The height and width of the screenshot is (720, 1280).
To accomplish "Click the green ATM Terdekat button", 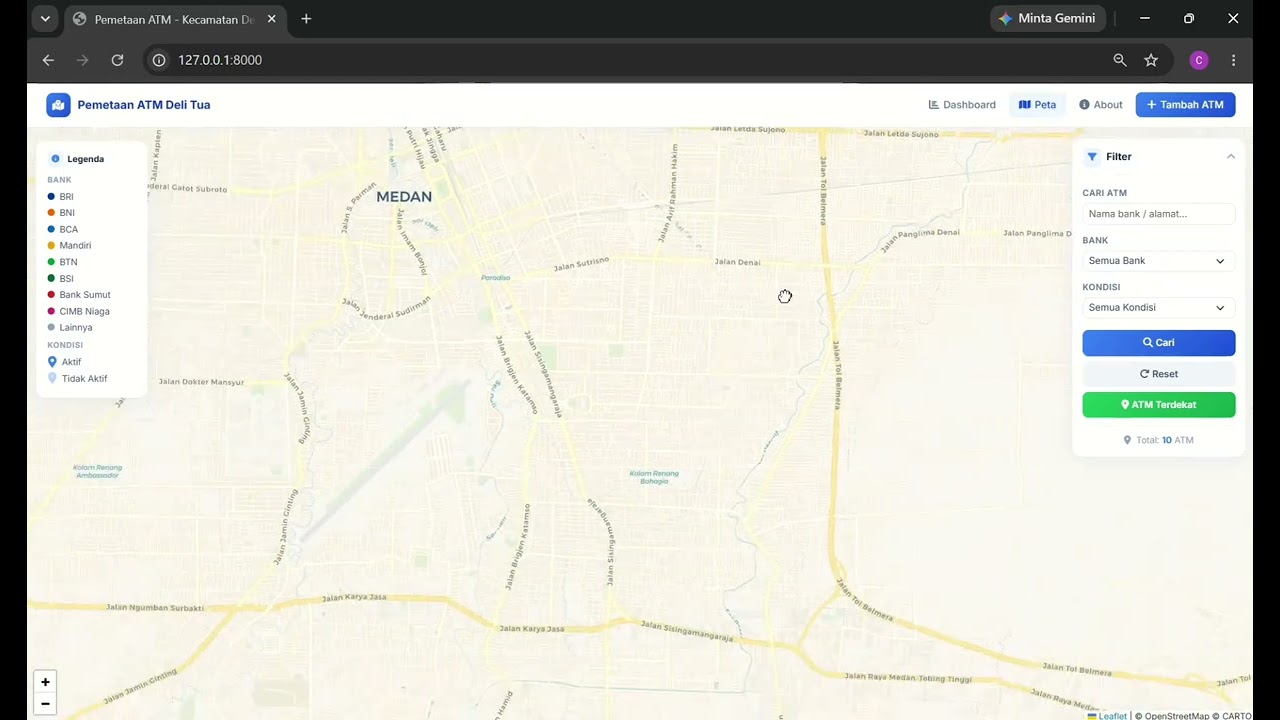I will [1158, 405].
